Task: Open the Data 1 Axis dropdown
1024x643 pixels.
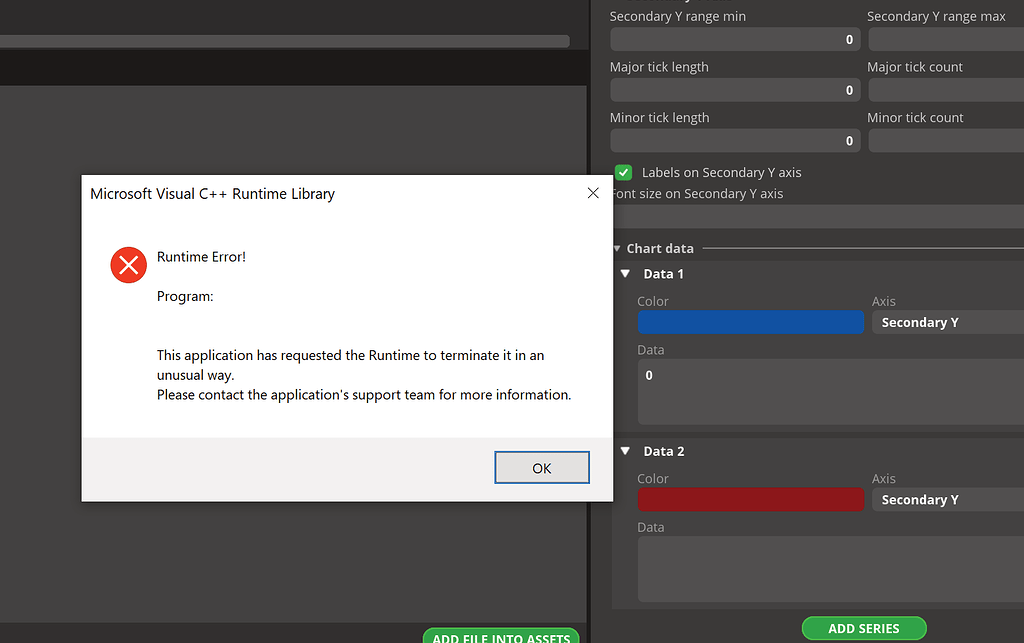Action: (948, 322)
